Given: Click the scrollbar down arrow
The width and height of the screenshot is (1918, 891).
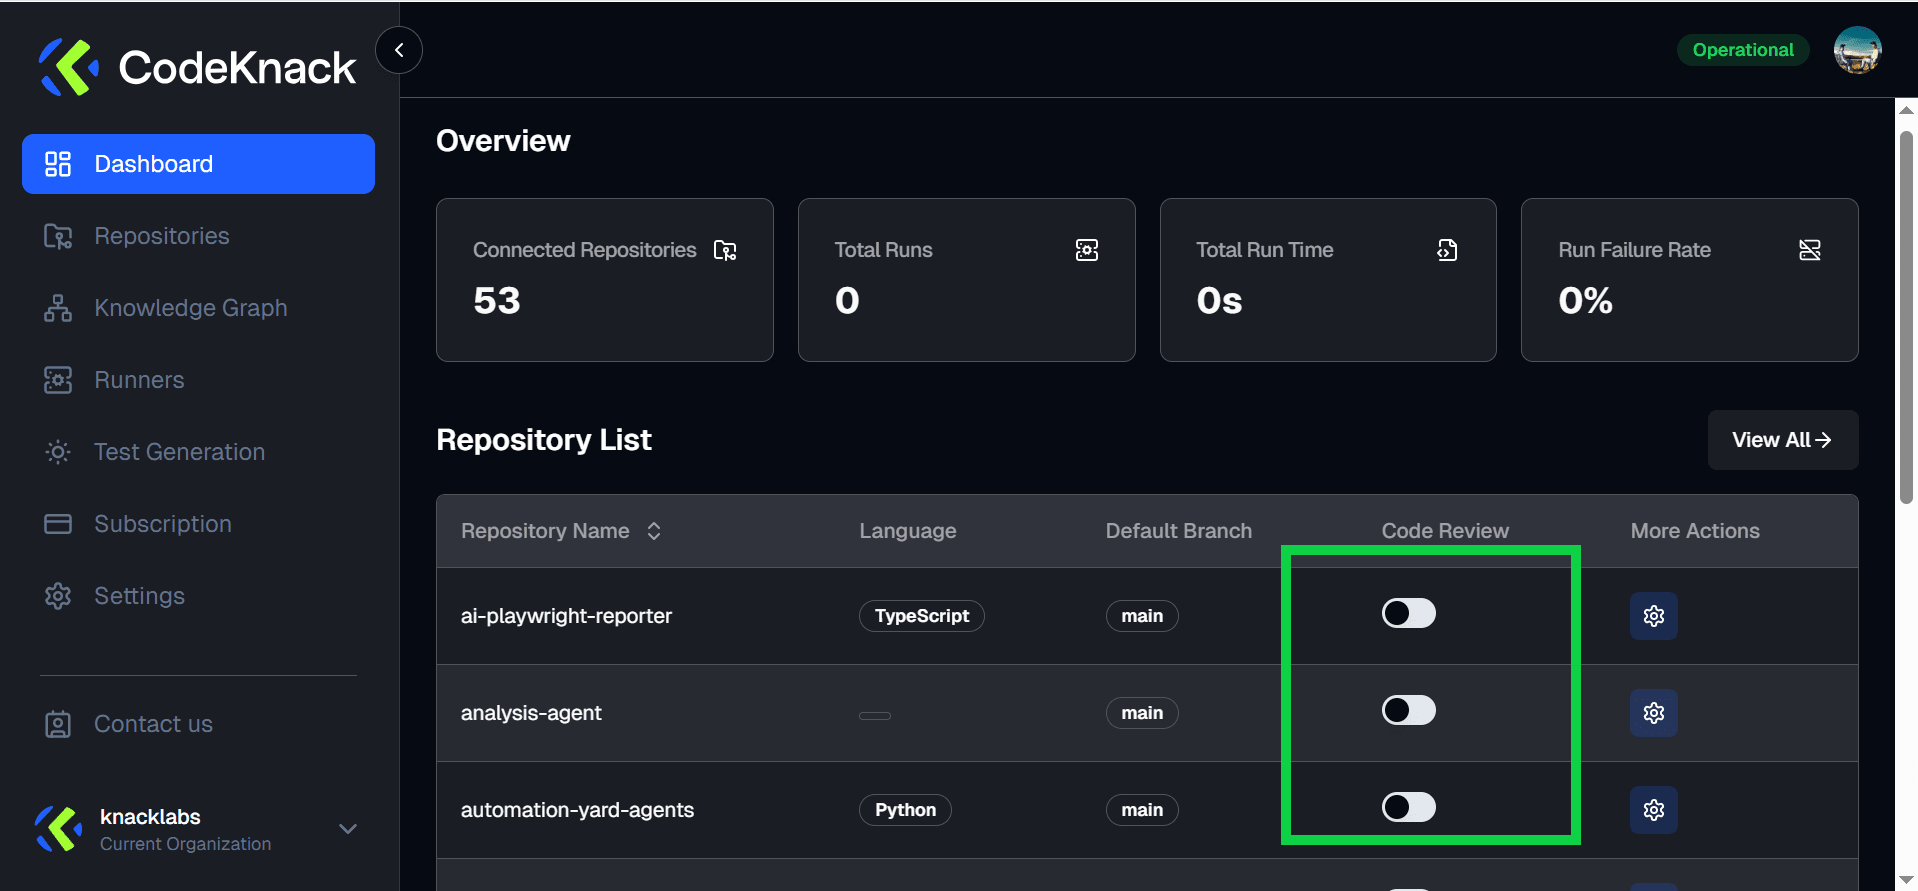Looking at the screenshot, I should coord(1906,879).
